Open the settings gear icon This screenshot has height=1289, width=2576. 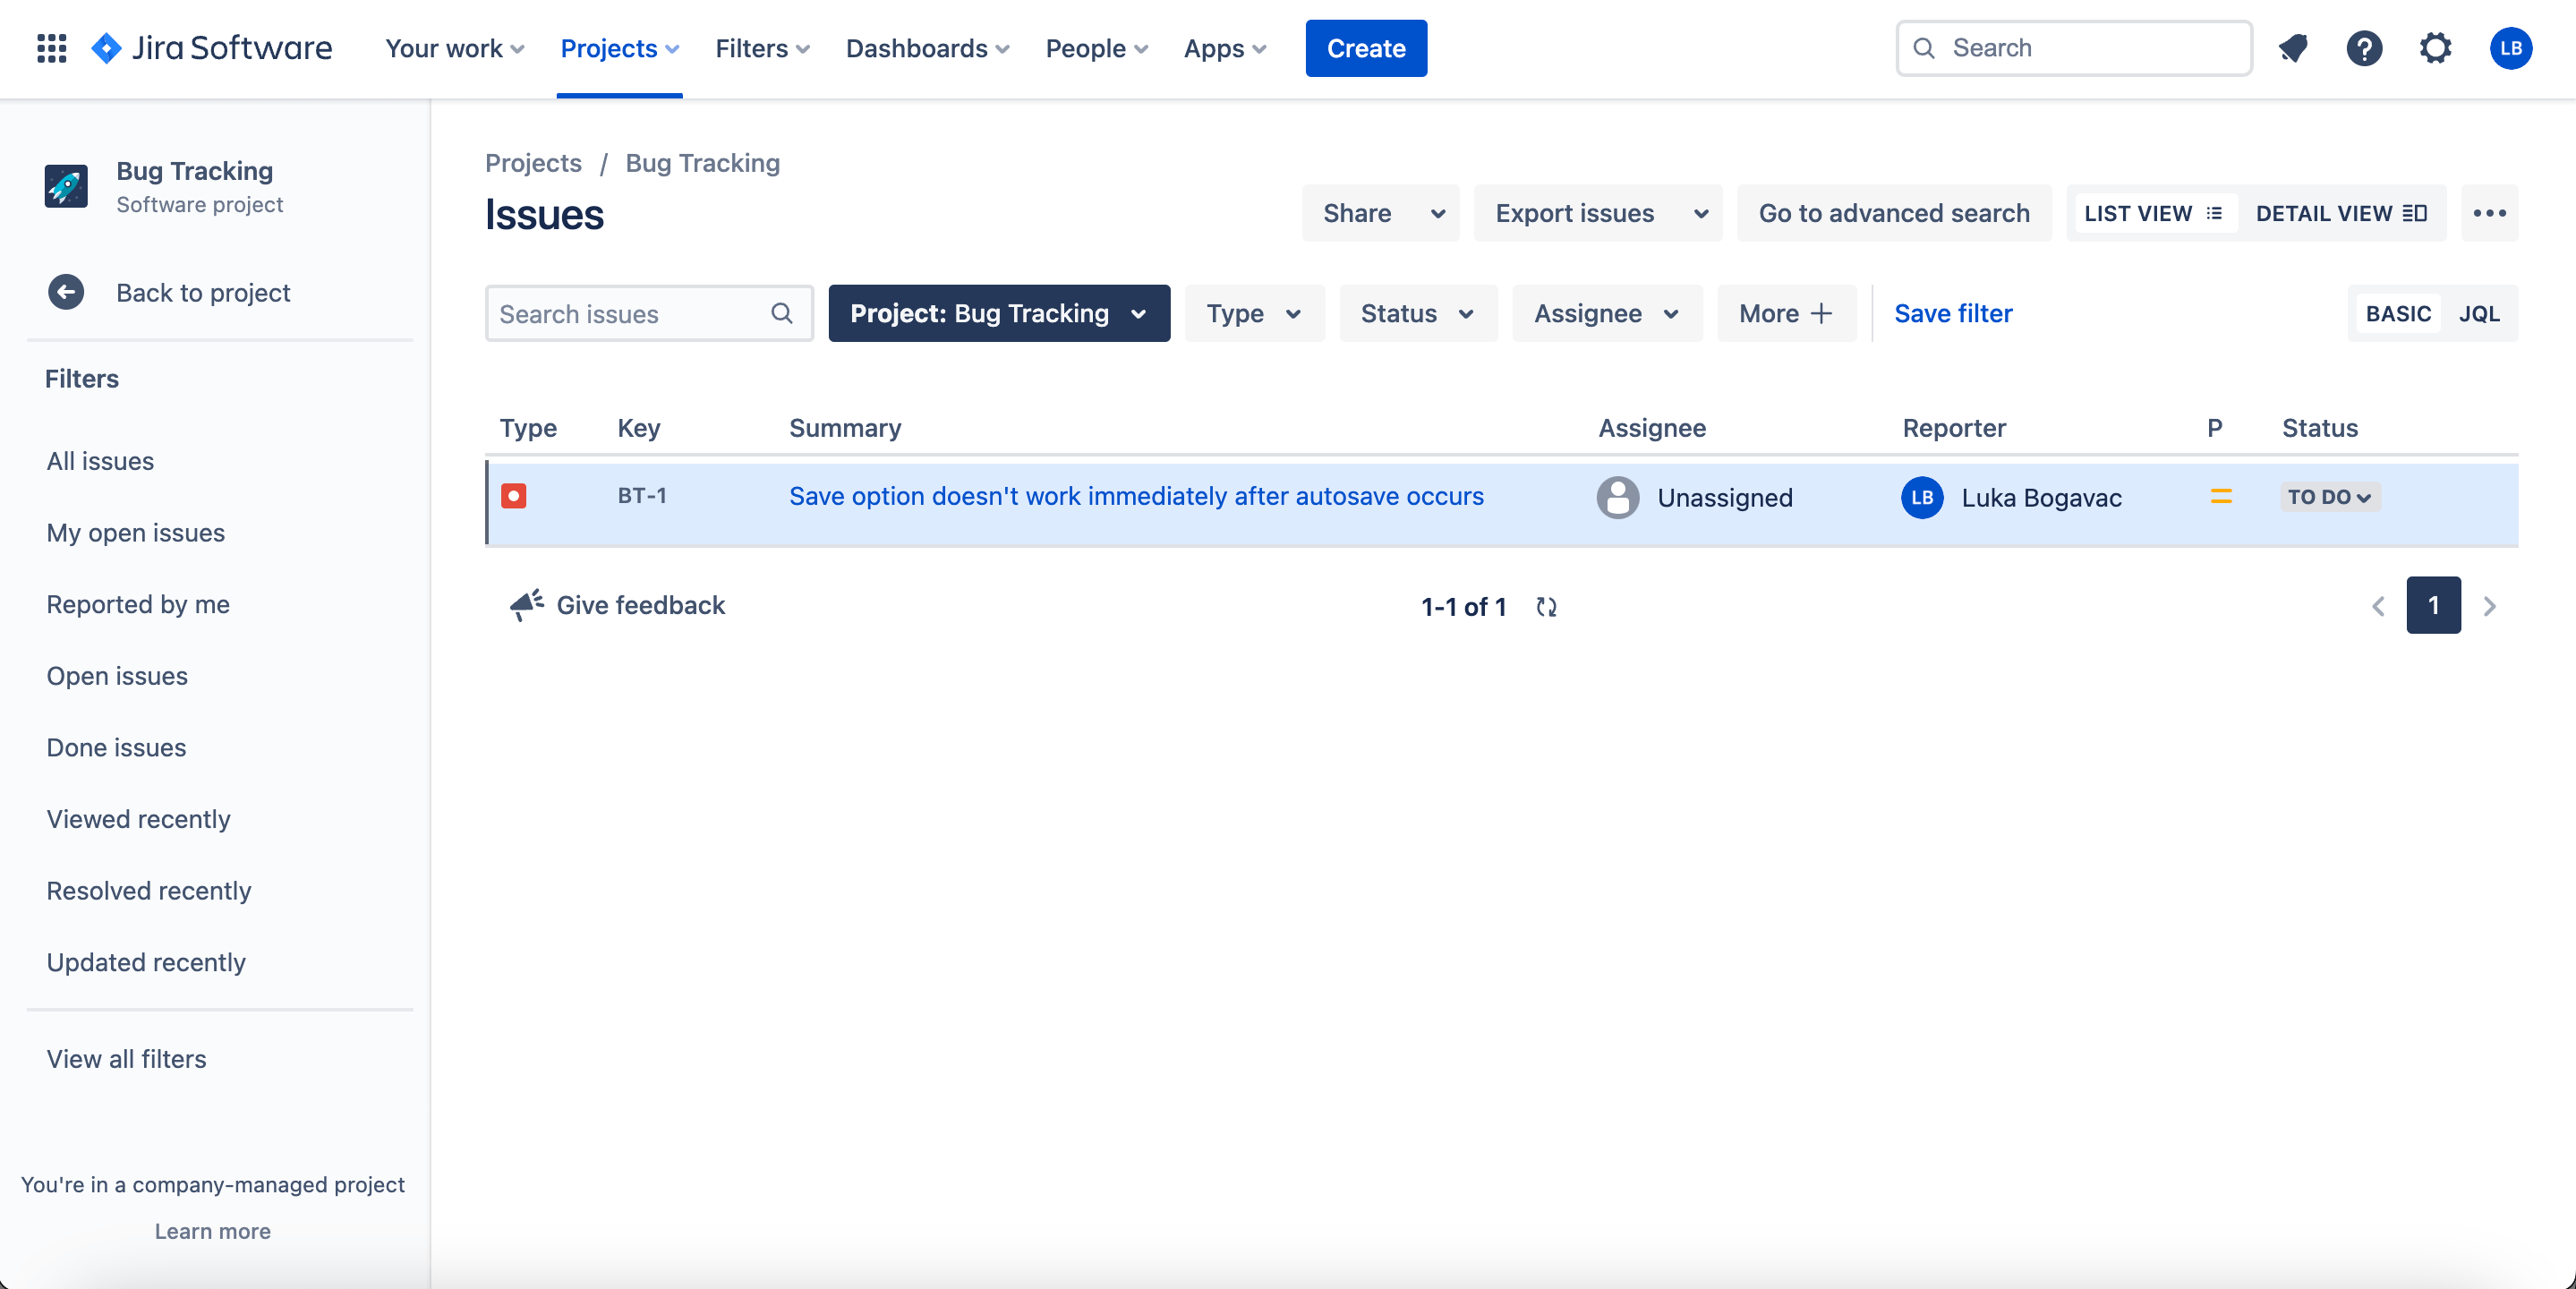(x=2435, y=48)
